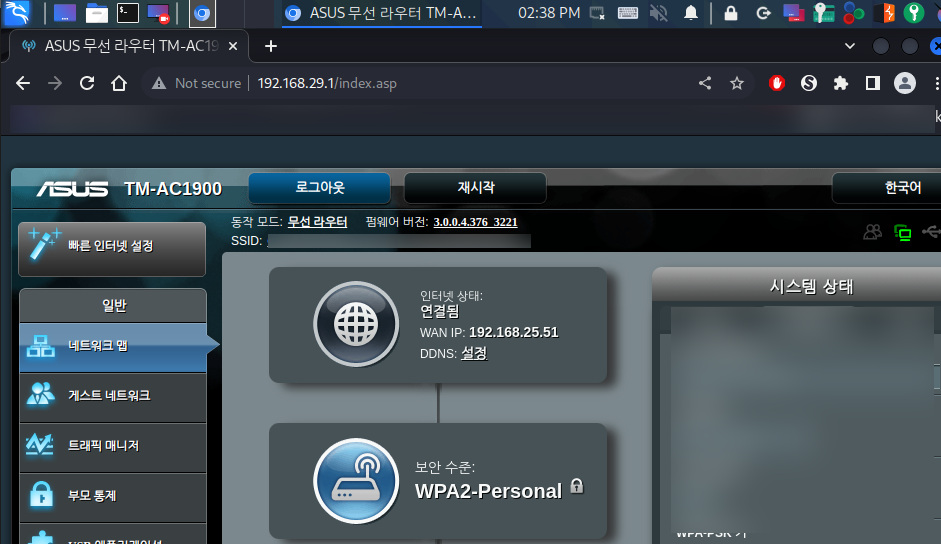Reload the router page
This screenshot has height=544, width=941.
point(87,83)
